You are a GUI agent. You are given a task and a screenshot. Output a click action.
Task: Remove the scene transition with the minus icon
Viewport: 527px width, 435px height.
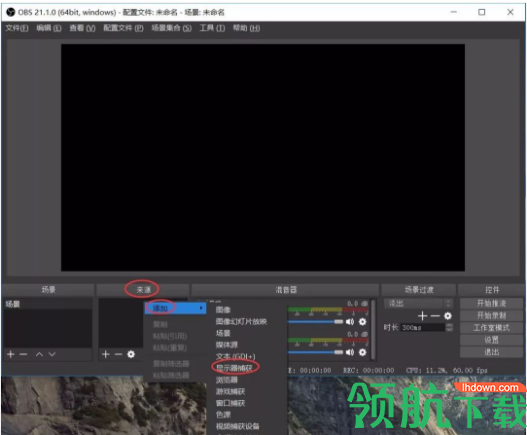tap(435, 316)
